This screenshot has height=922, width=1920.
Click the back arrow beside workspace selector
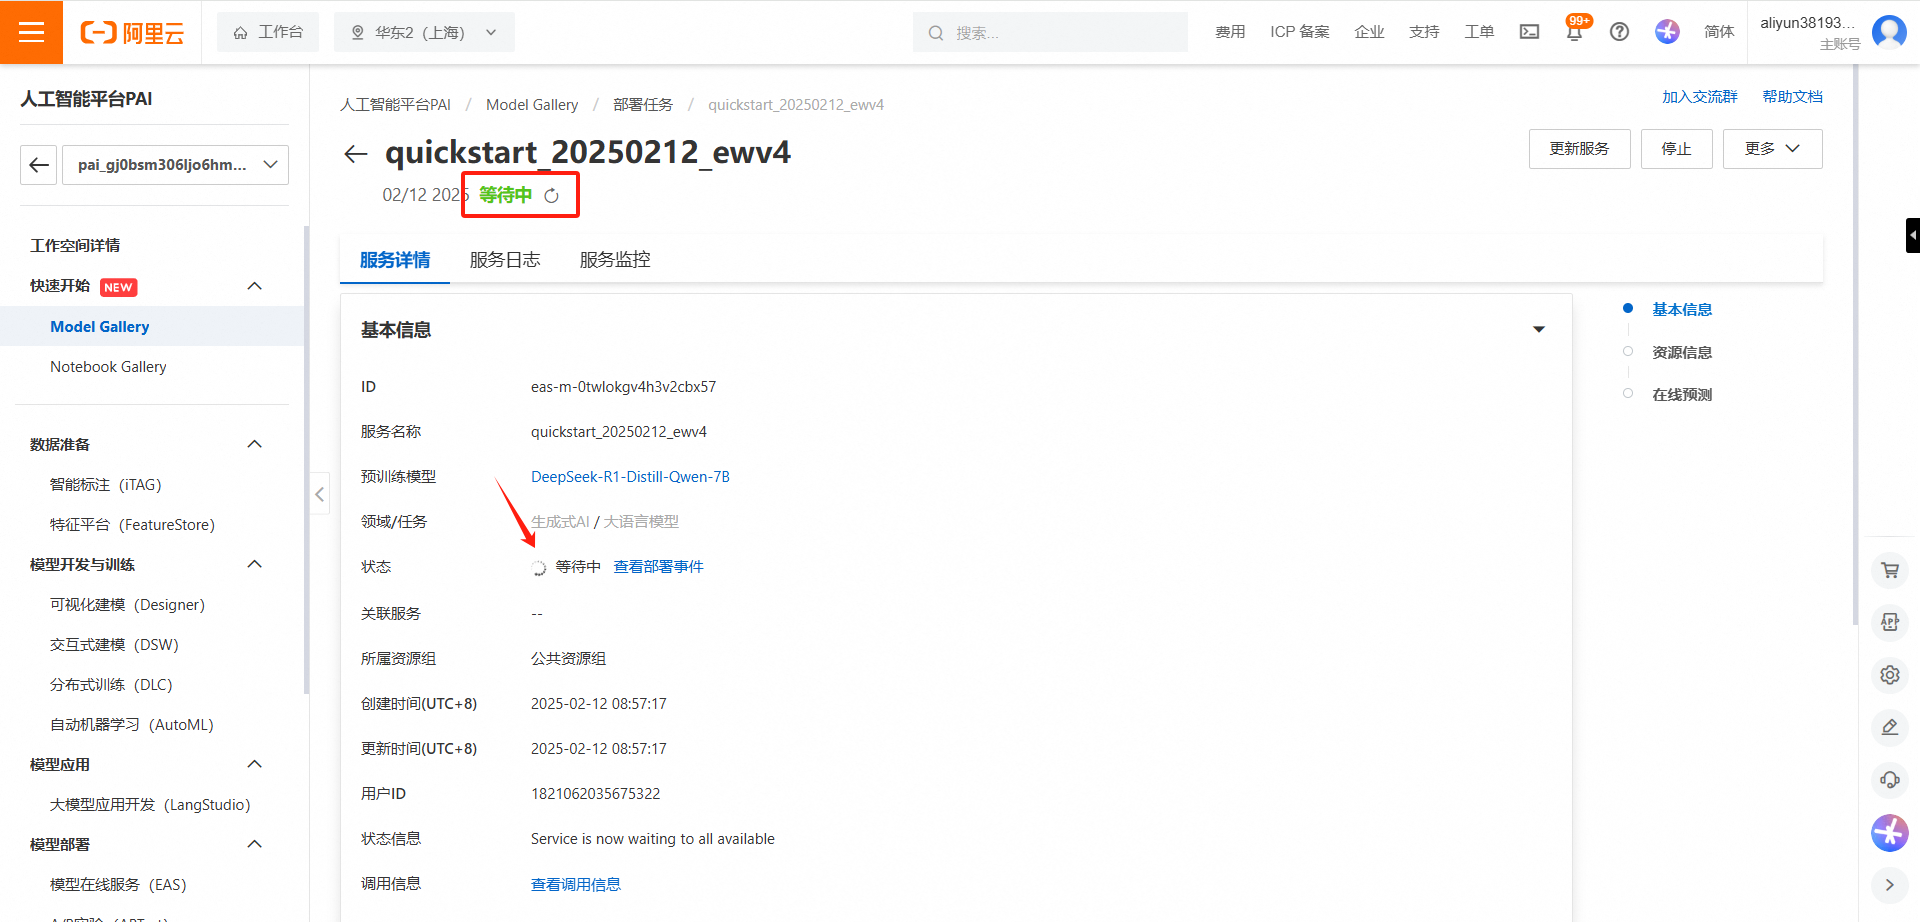pyautogui.click(x=39, y=165)
